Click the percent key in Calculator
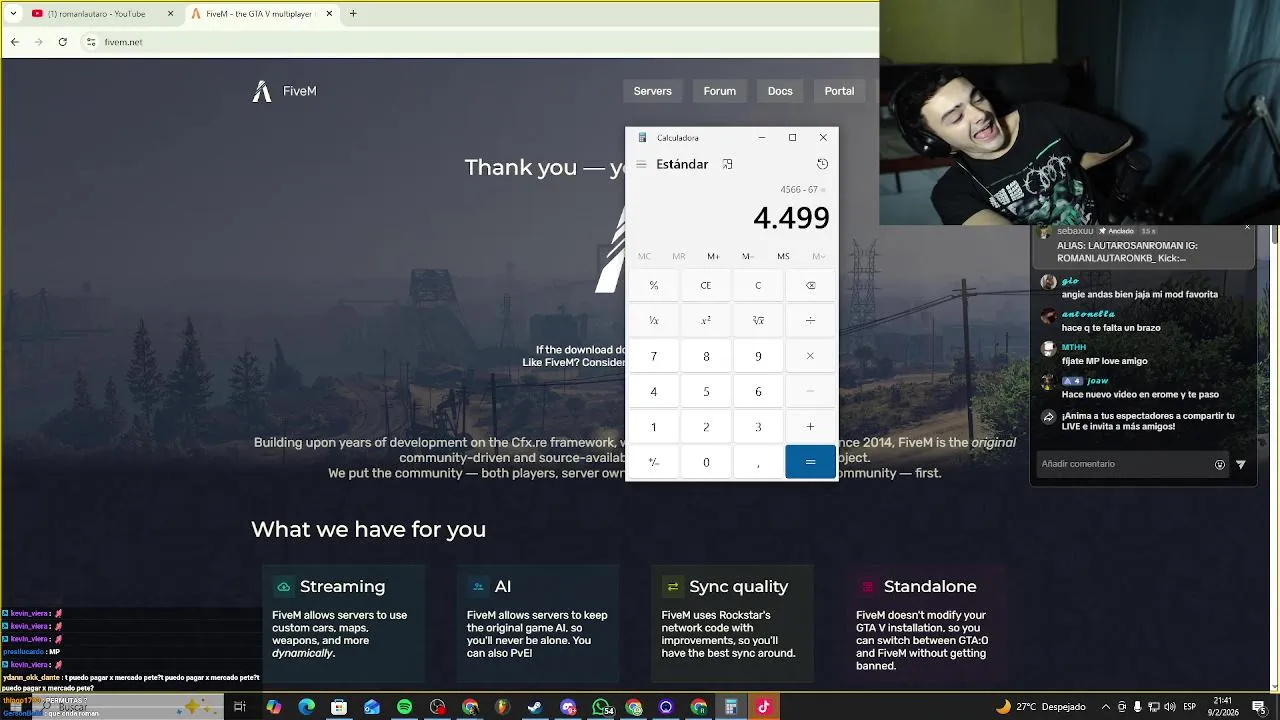The width and height of the screenshot is (1280, 720). [x=653, y=285]
